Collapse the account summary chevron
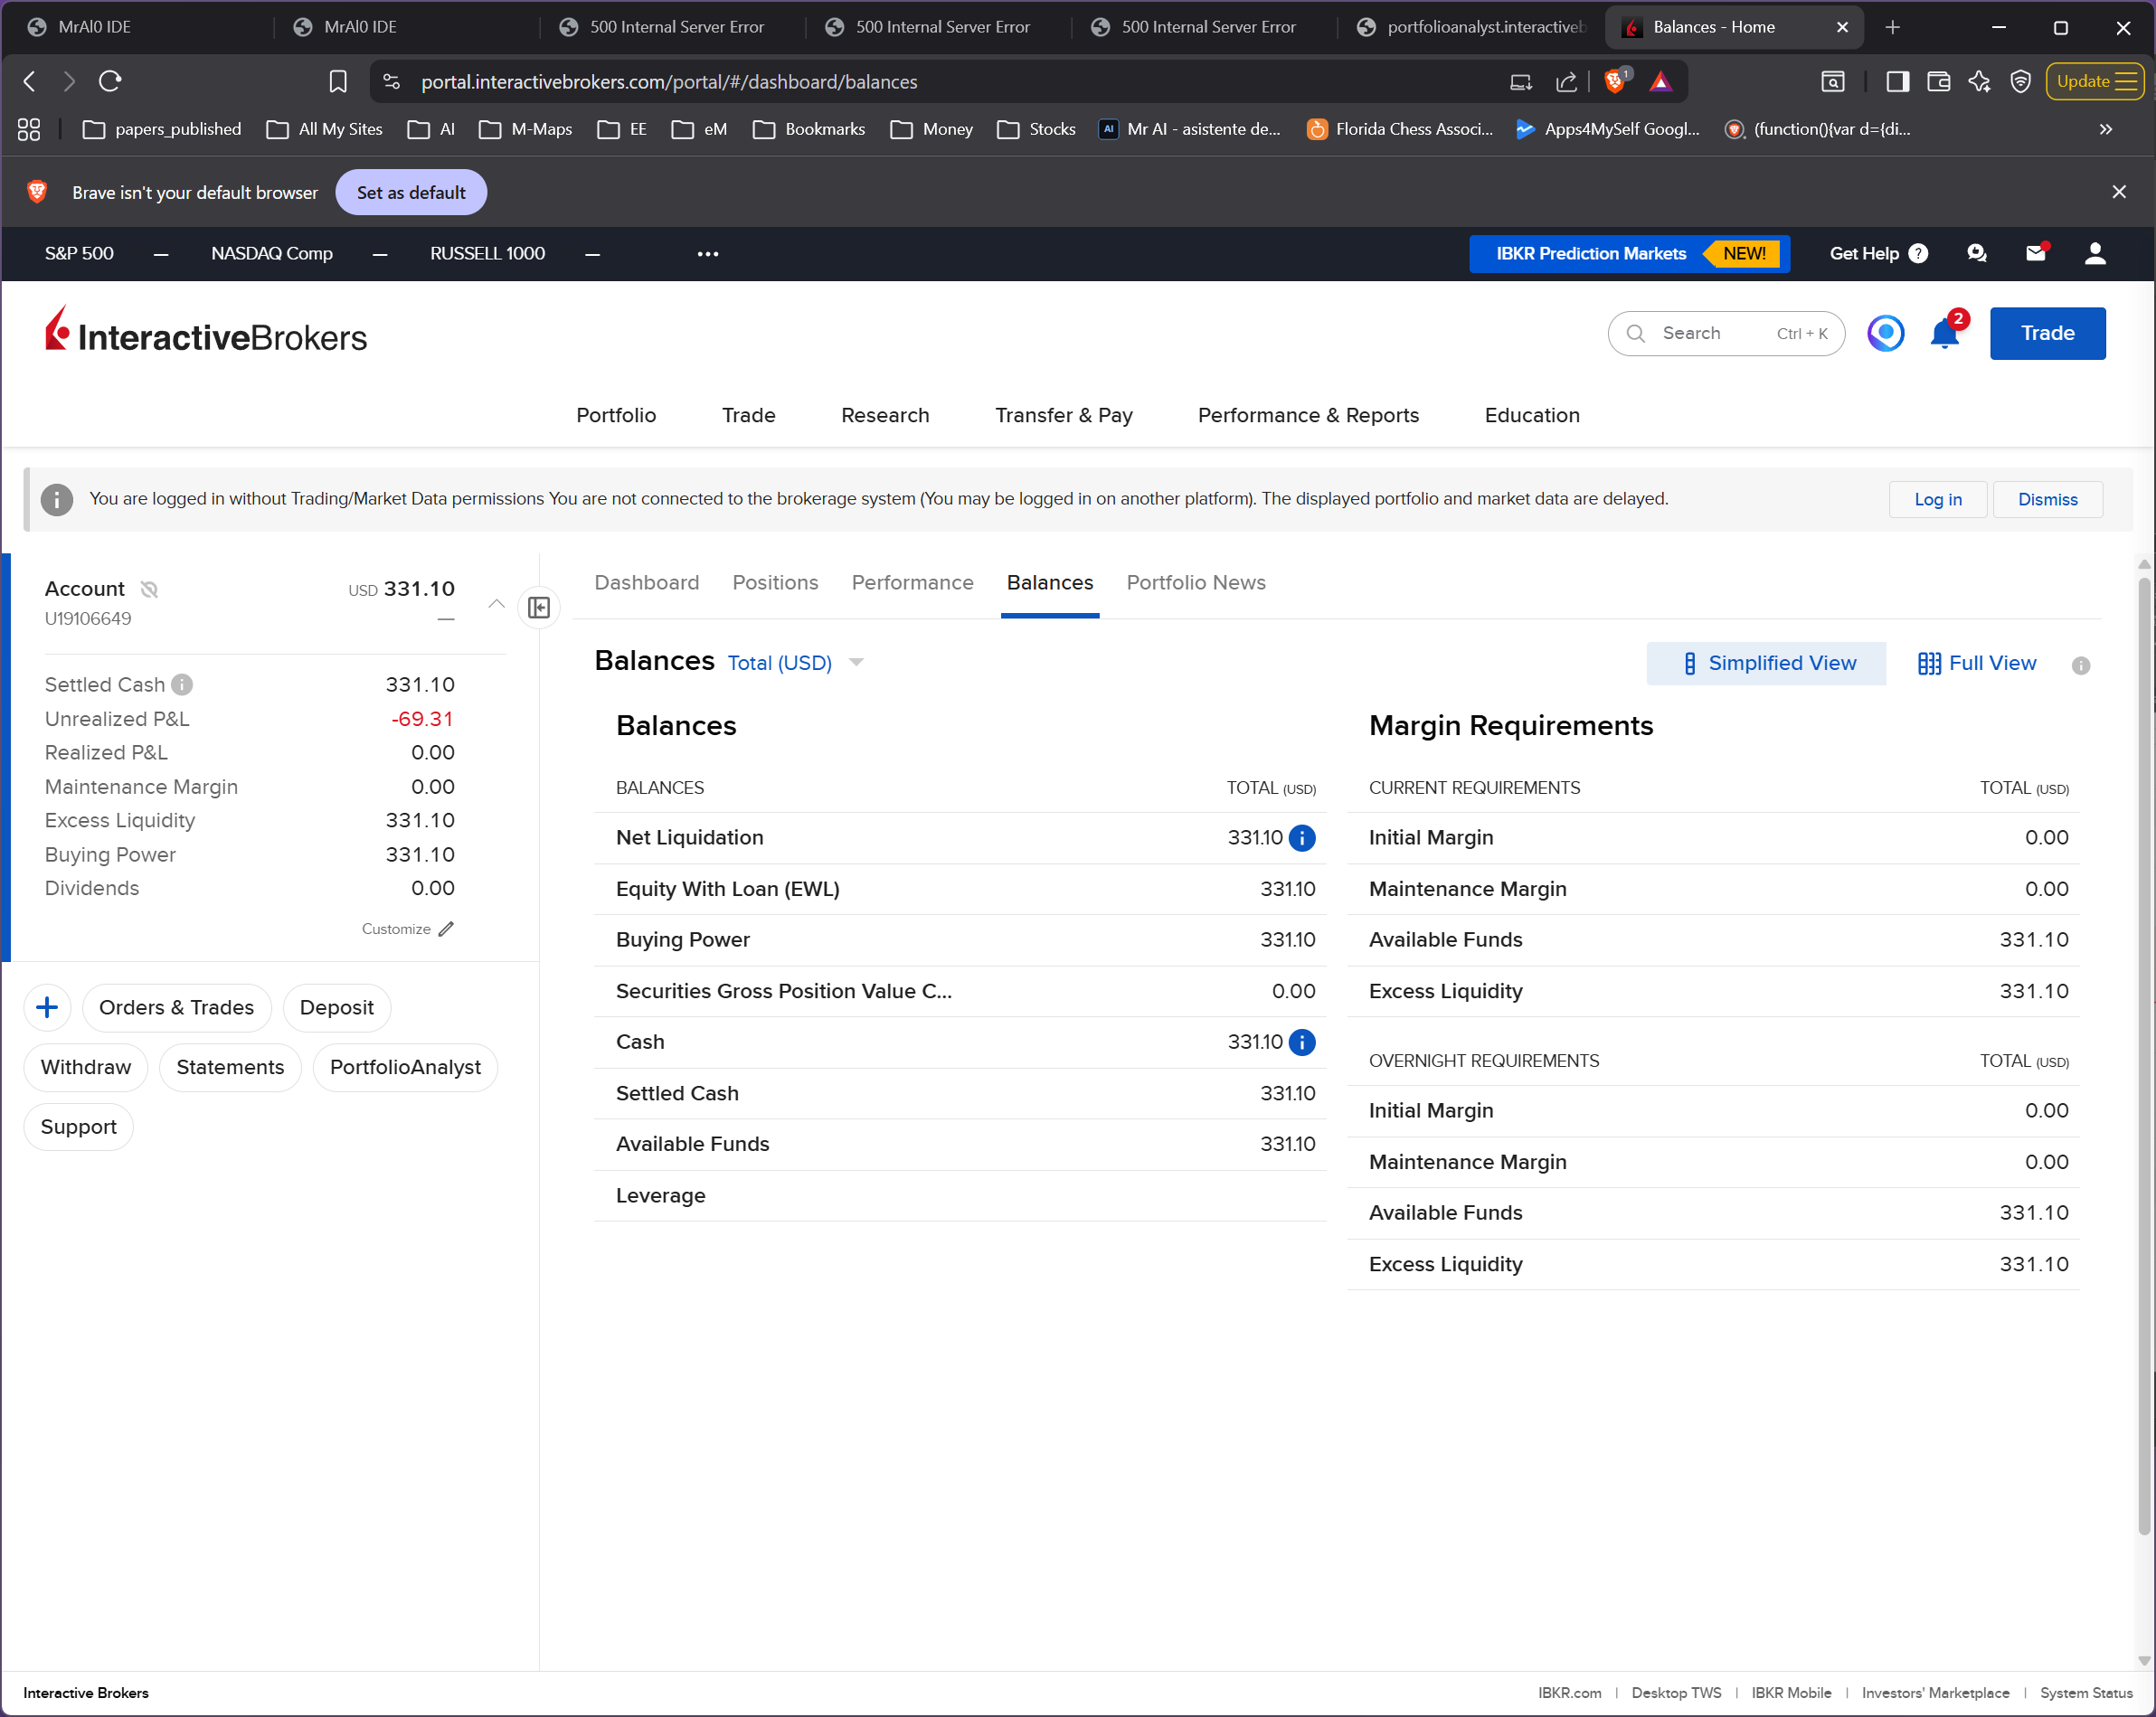The width and height of the screenshot is (2156, 1717). (x=496, y=603)
